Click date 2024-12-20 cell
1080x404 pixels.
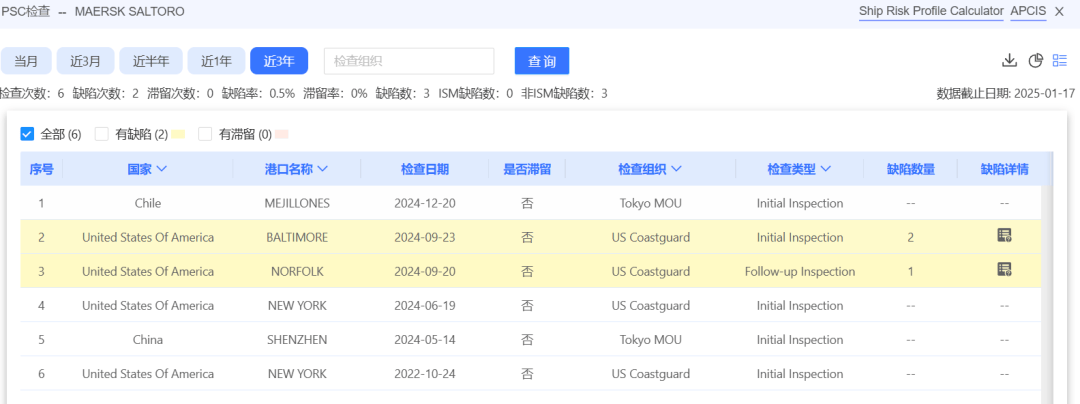(425, 203)
